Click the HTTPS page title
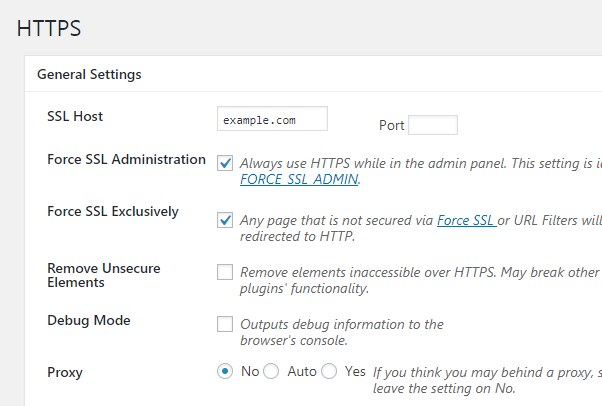 [x=49, y=28]
